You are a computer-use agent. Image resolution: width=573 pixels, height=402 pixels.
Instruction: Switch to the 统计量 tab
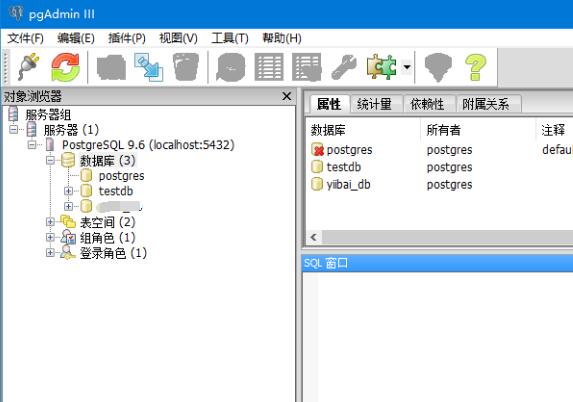(375, 104)
